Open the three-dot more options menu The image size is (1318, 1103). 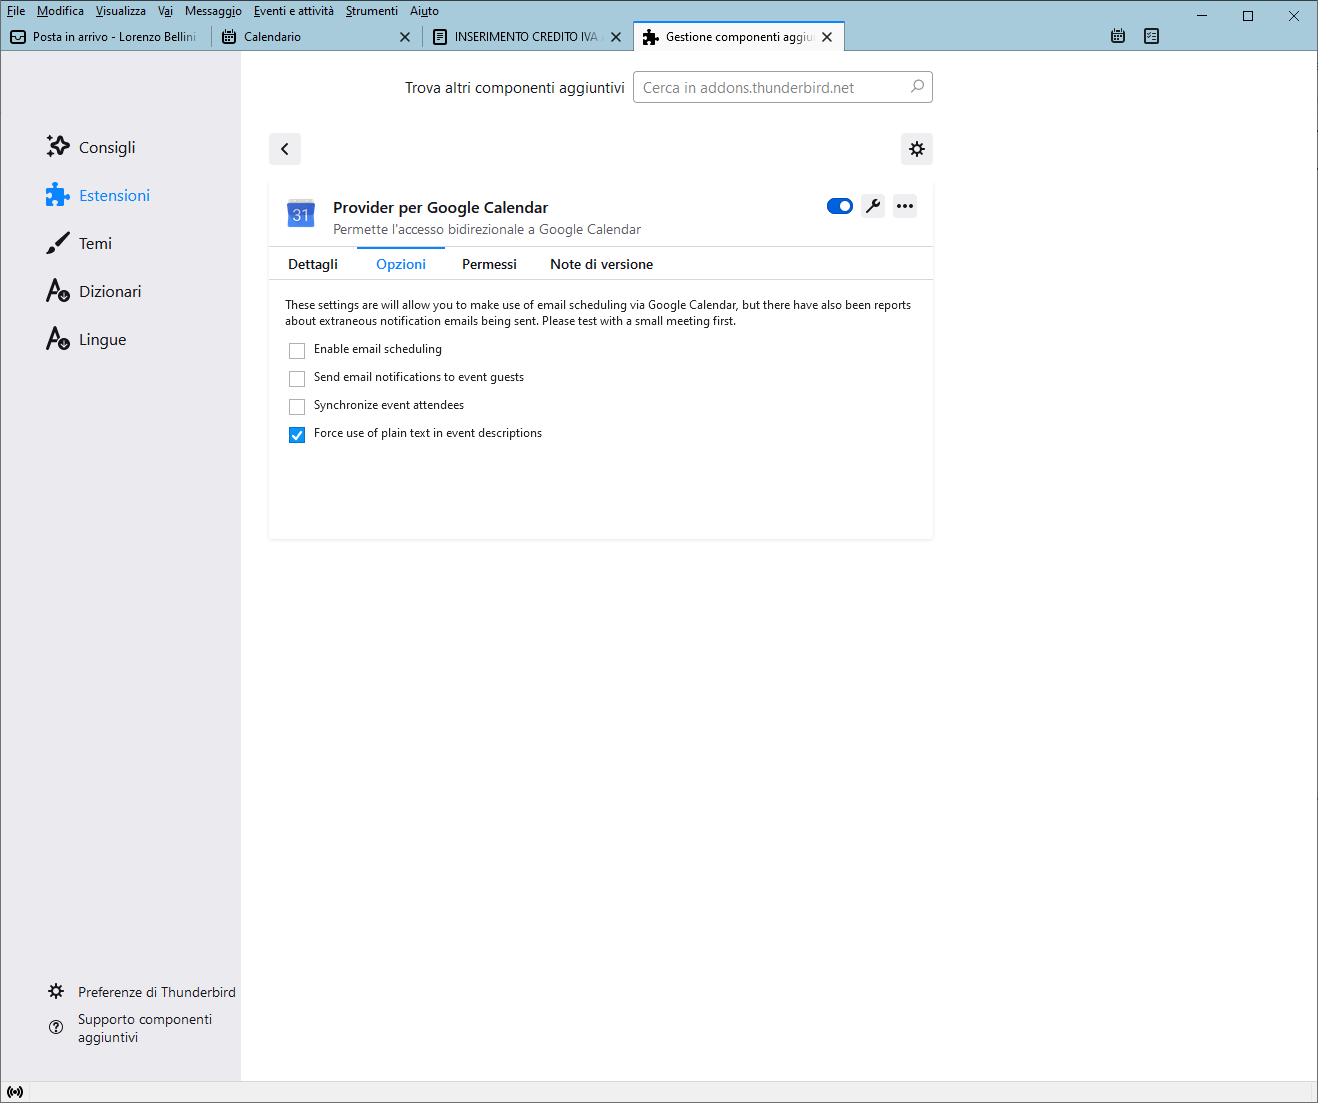point(904,205)
